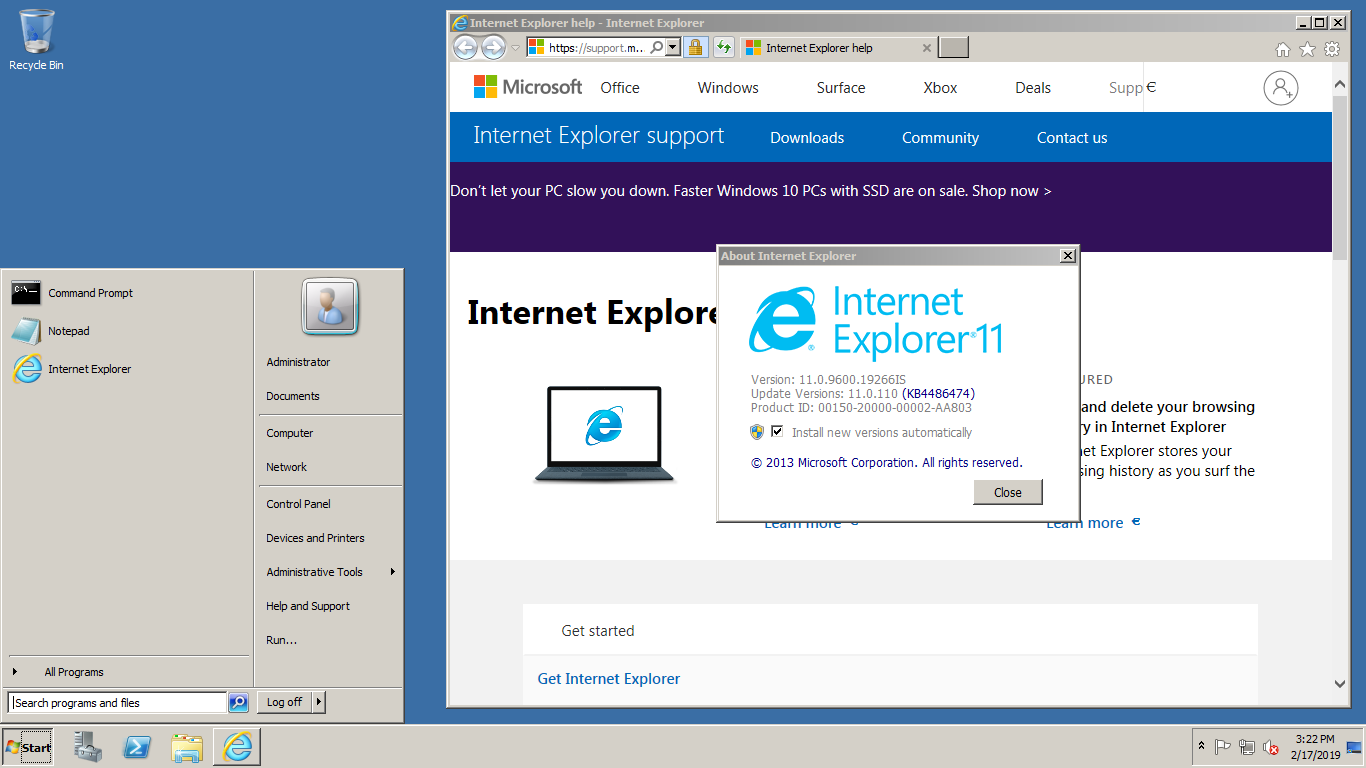The image size is (1366, 768).
Task: Go back with the browser Back arrow
Action: coord(465,47)
